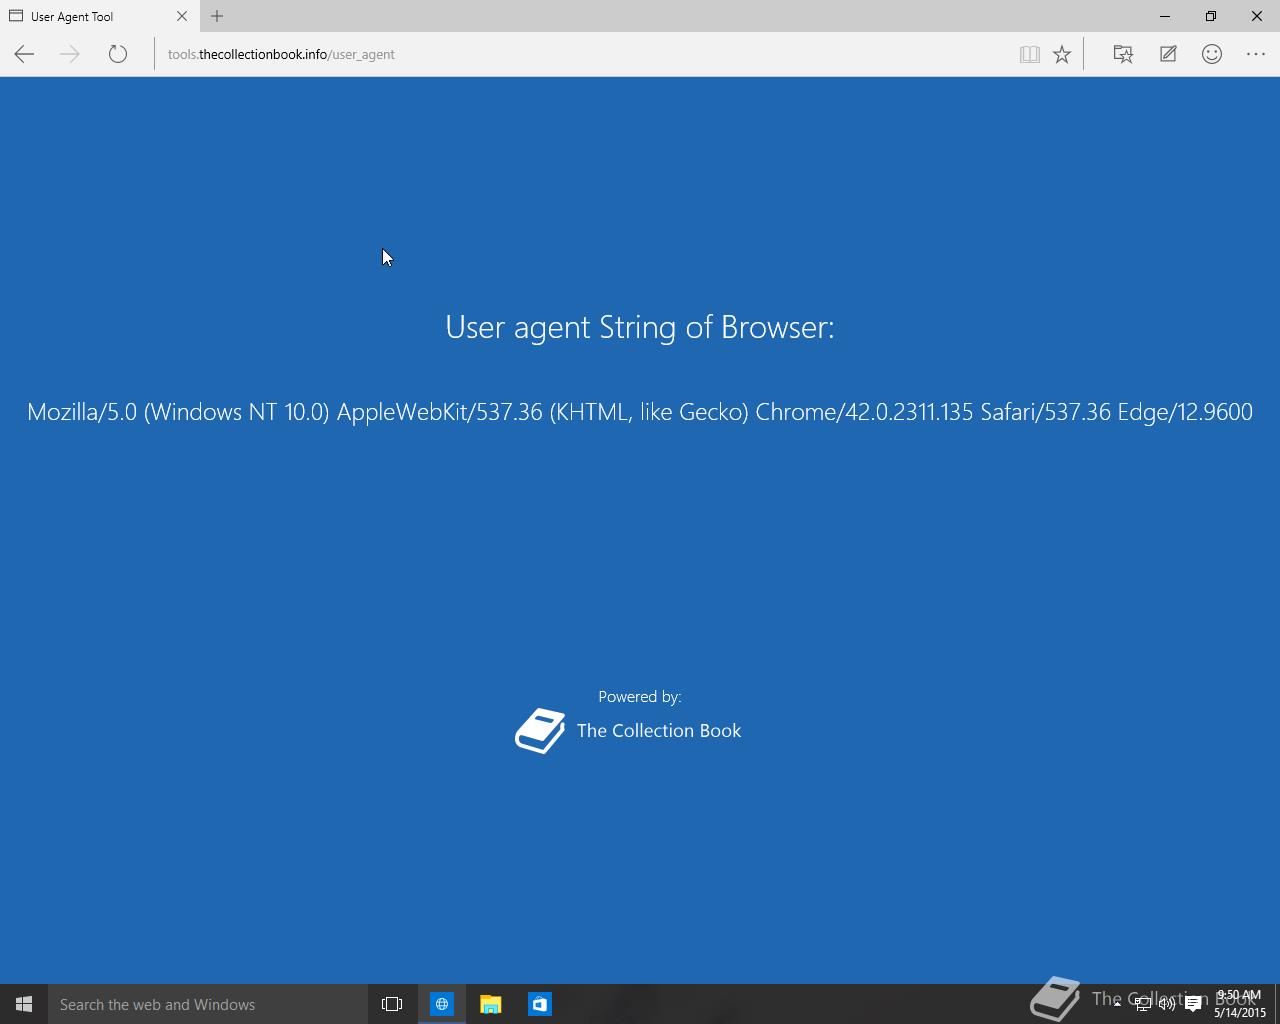Screen dimensions: 1280x1024
Task: Click the Search the web and Windows box
Action: pyautogui.click(x=208, y=1004)
